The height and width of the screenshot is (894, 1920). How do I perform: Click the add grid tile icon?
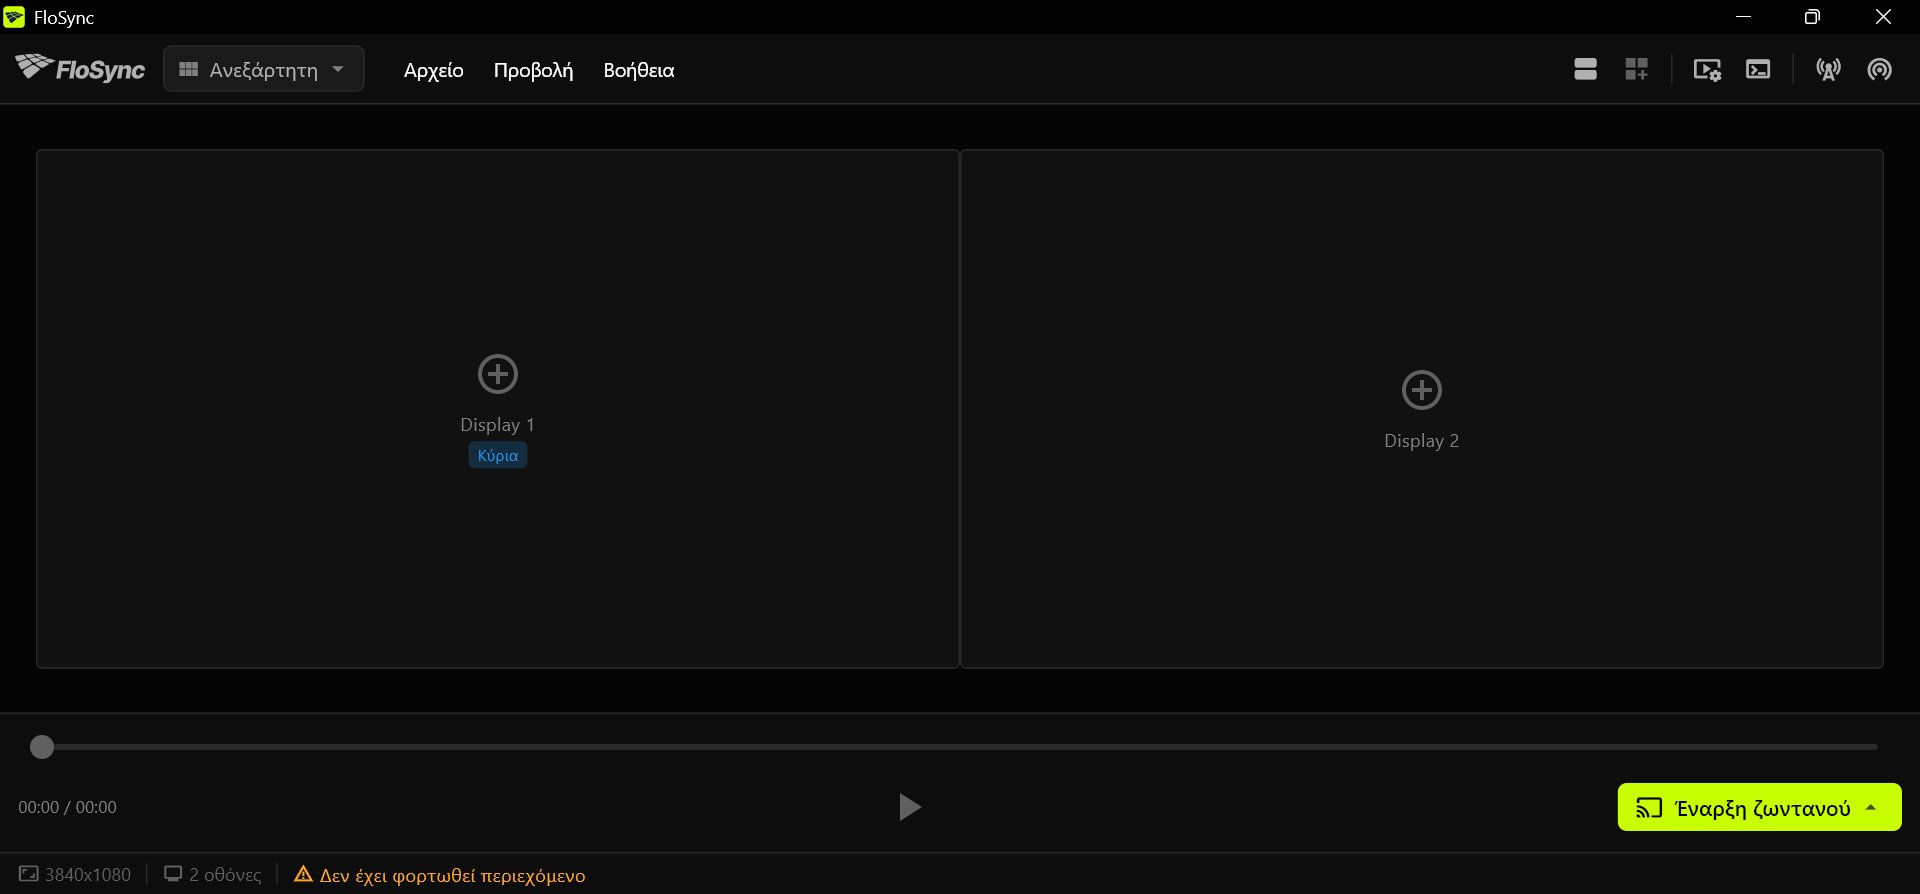1636,69
